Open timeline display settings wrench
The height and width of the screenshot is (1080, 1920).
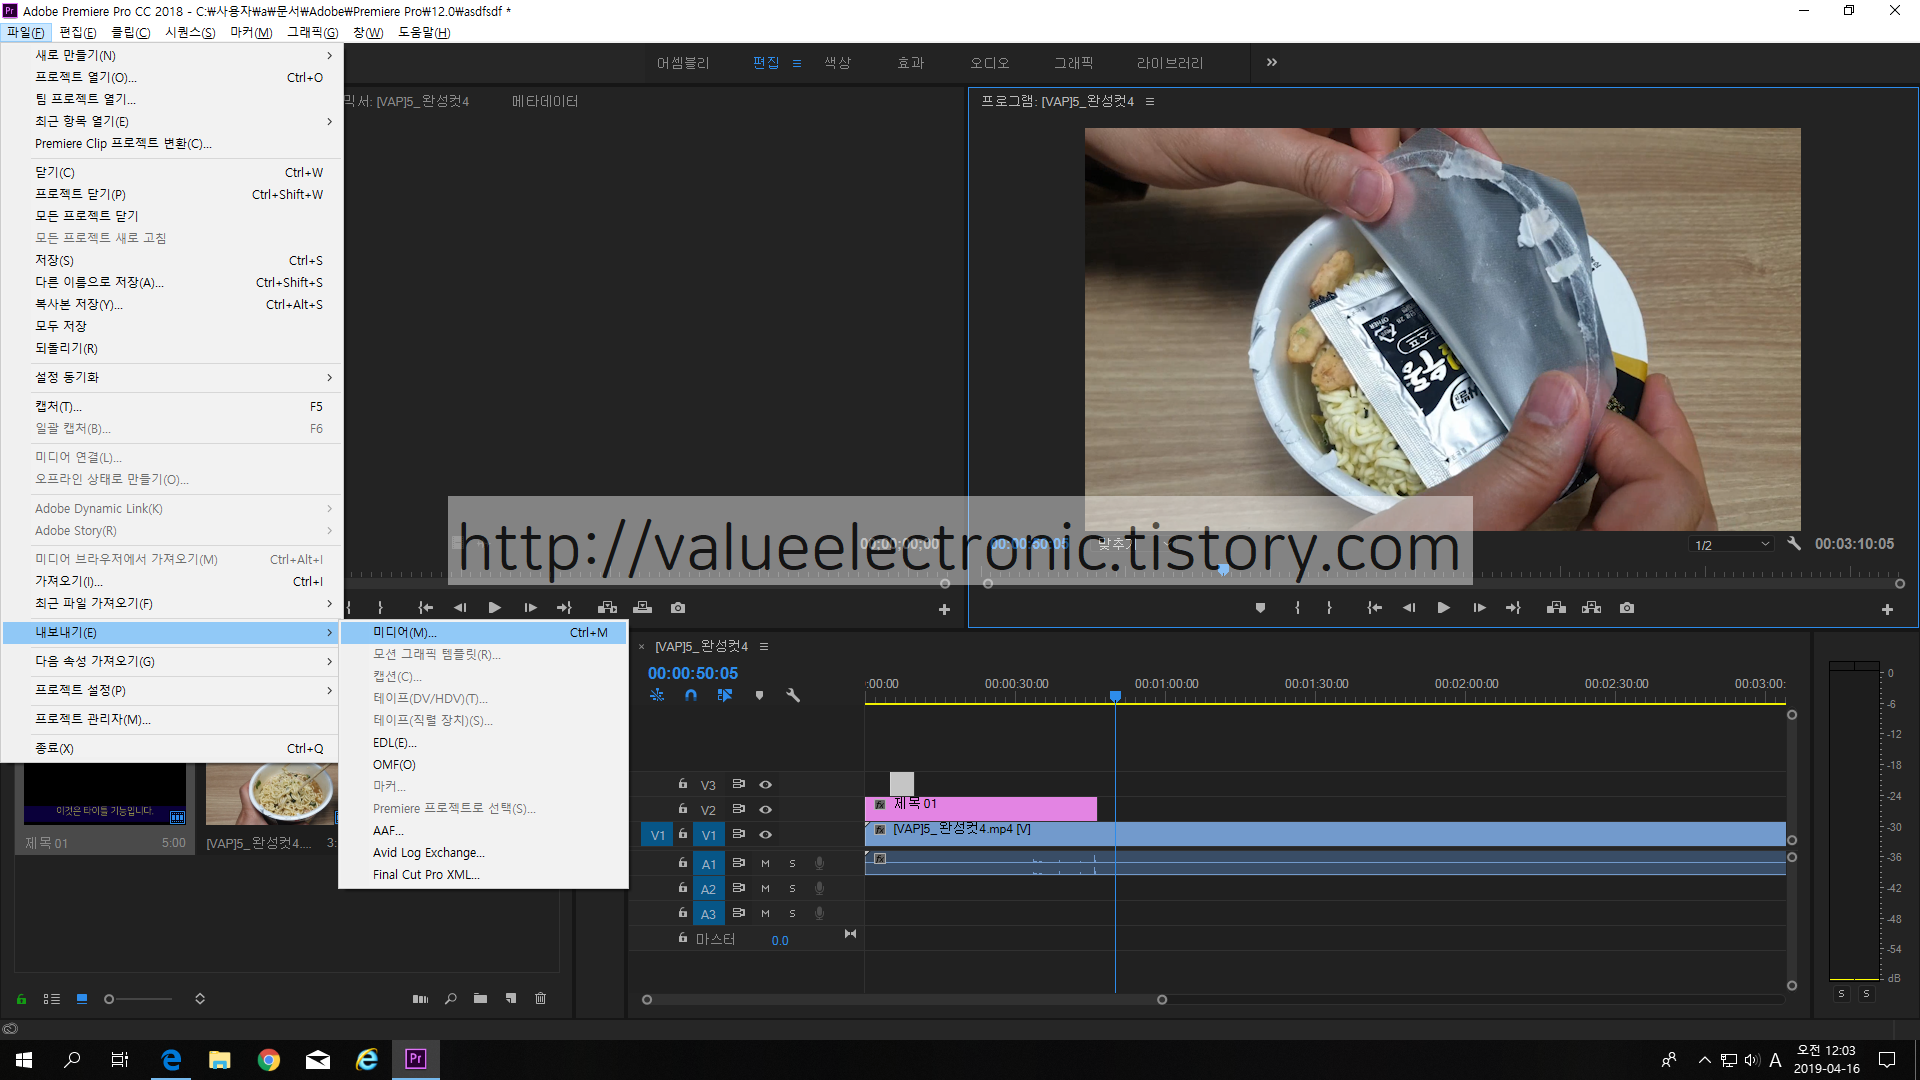(x=793, y=695)
